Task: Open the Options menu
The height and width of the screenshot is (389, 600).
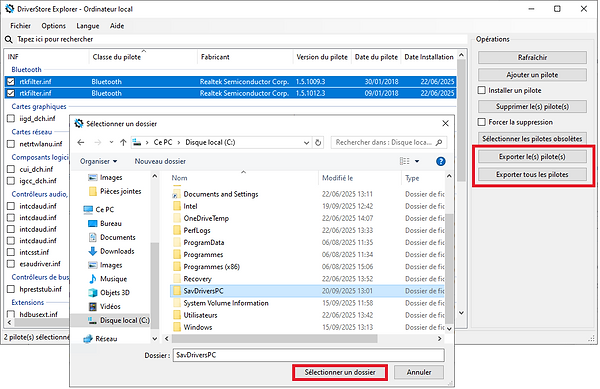Action: [x=54, y=26]
